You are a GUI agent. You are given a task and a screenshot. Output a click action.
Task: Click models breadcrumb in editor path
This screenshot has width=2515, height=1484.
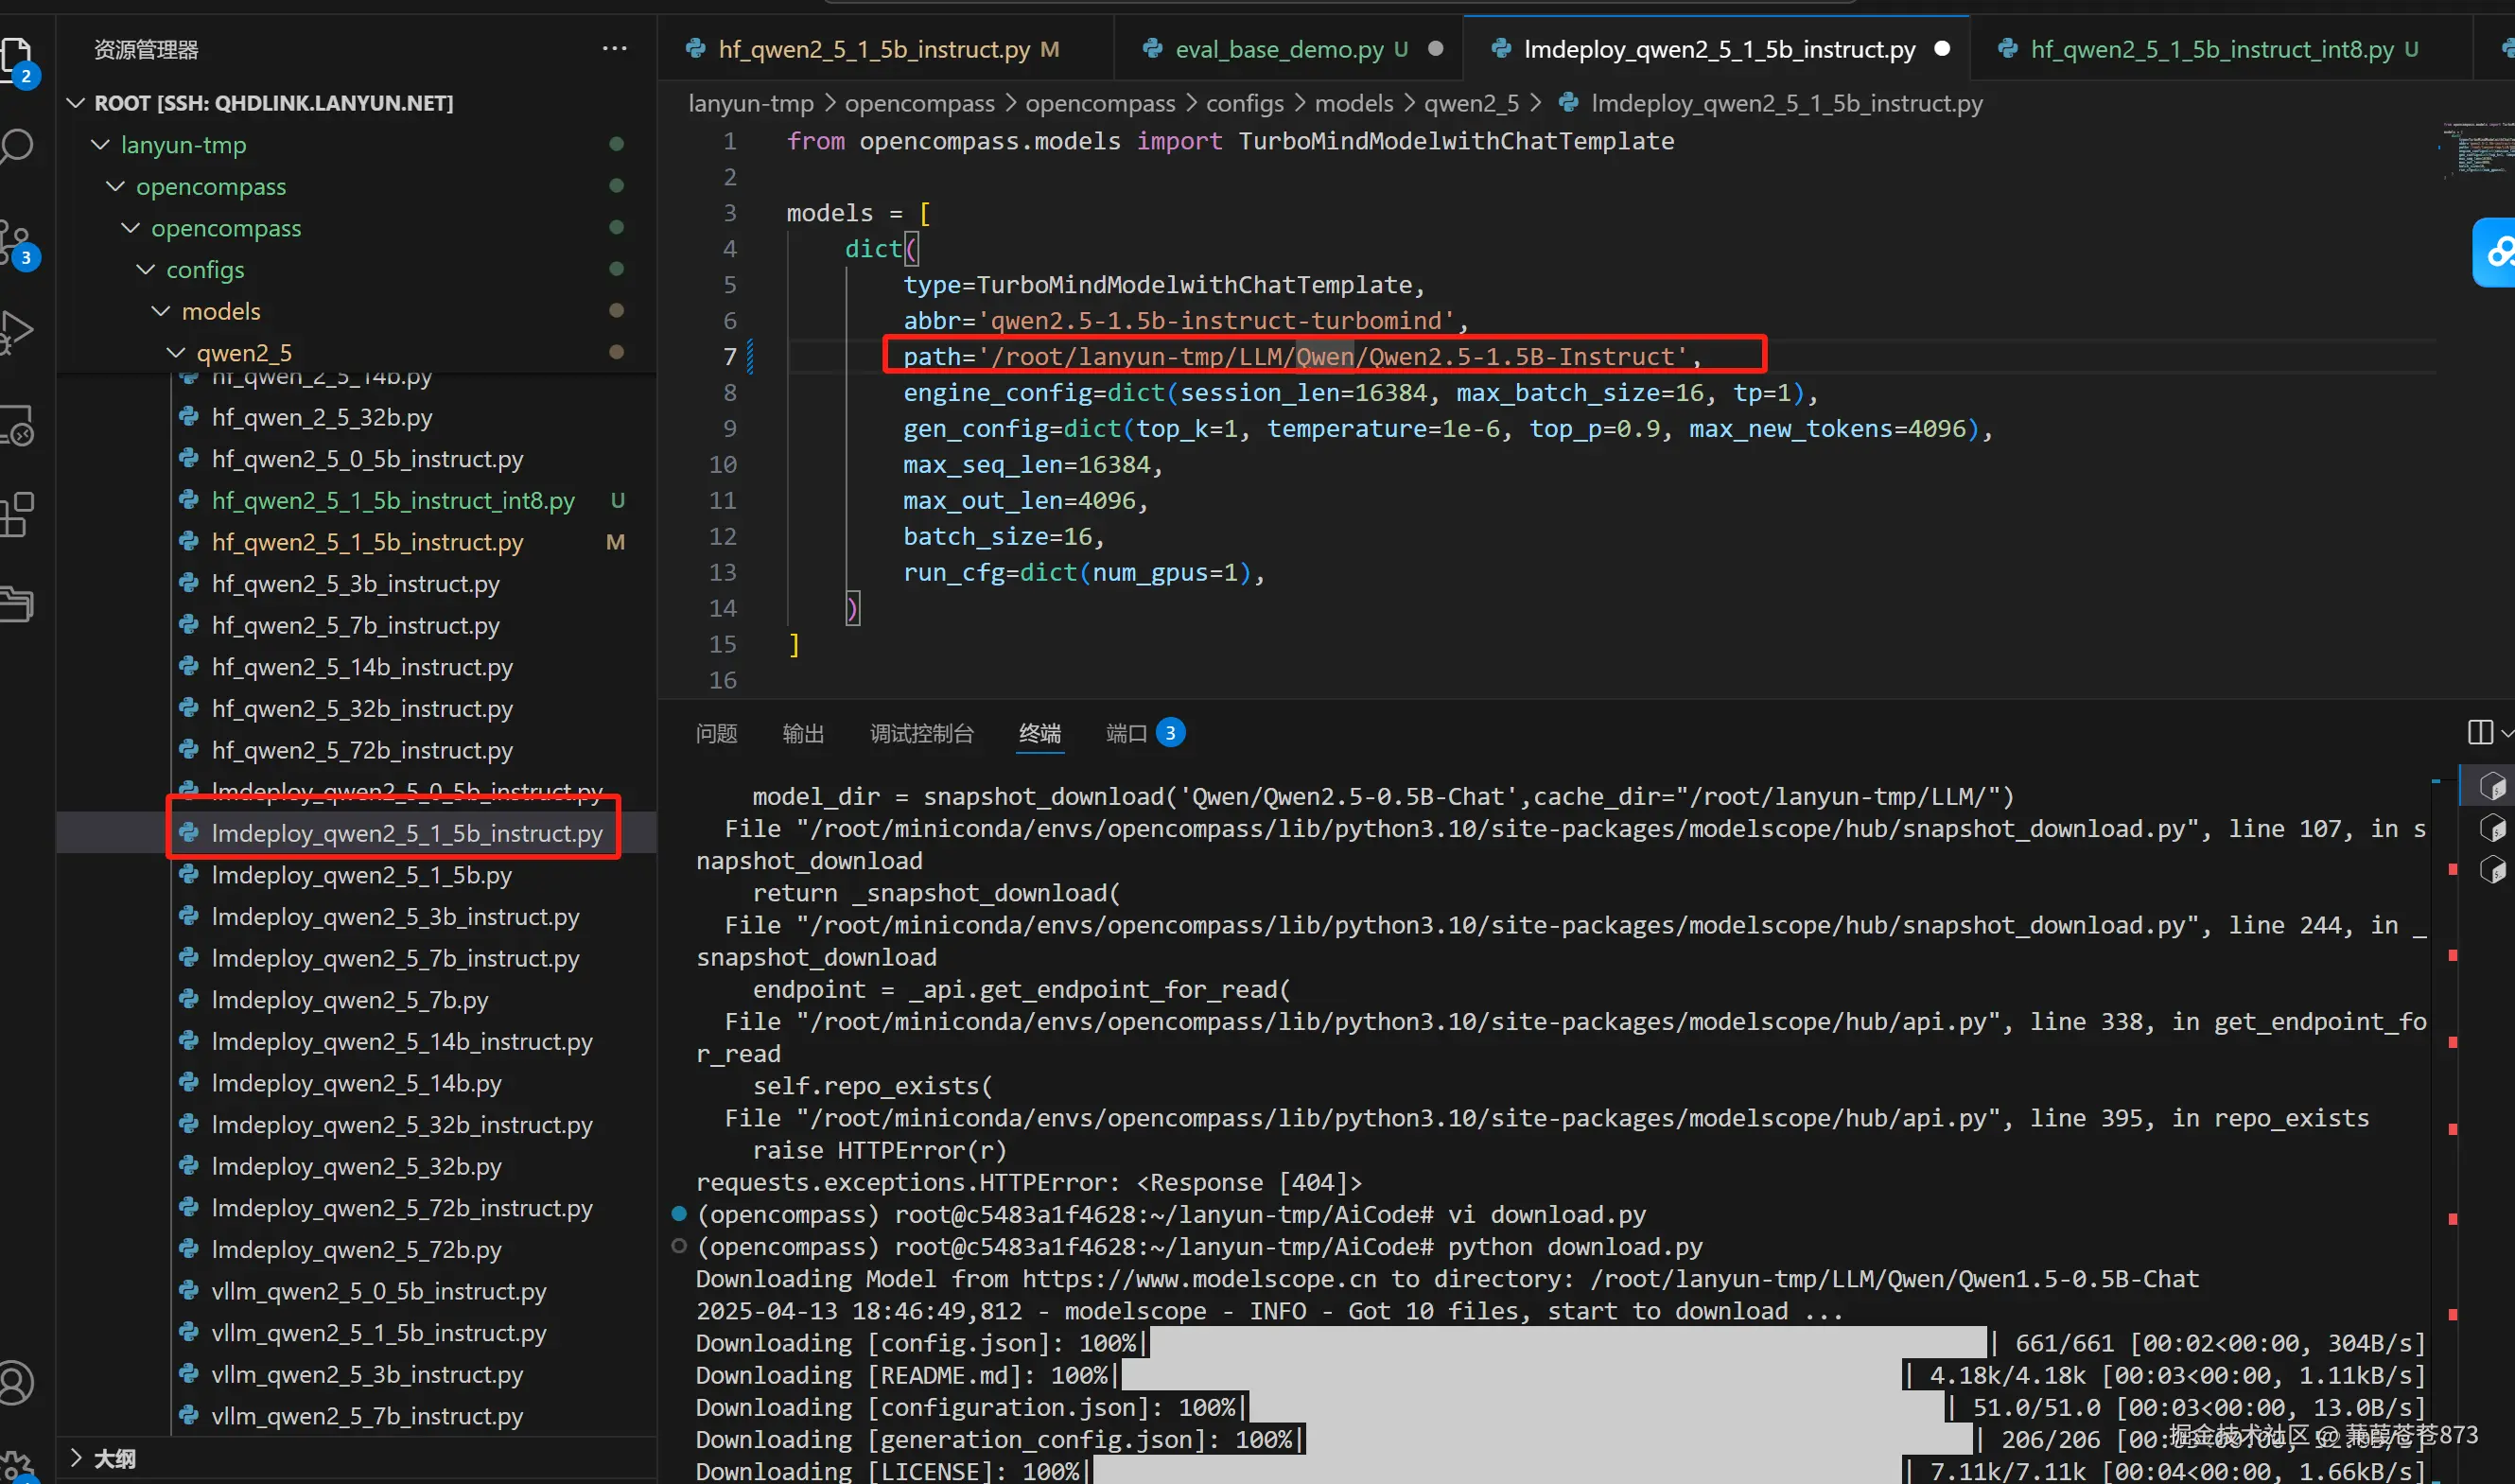coord(1353,103)
